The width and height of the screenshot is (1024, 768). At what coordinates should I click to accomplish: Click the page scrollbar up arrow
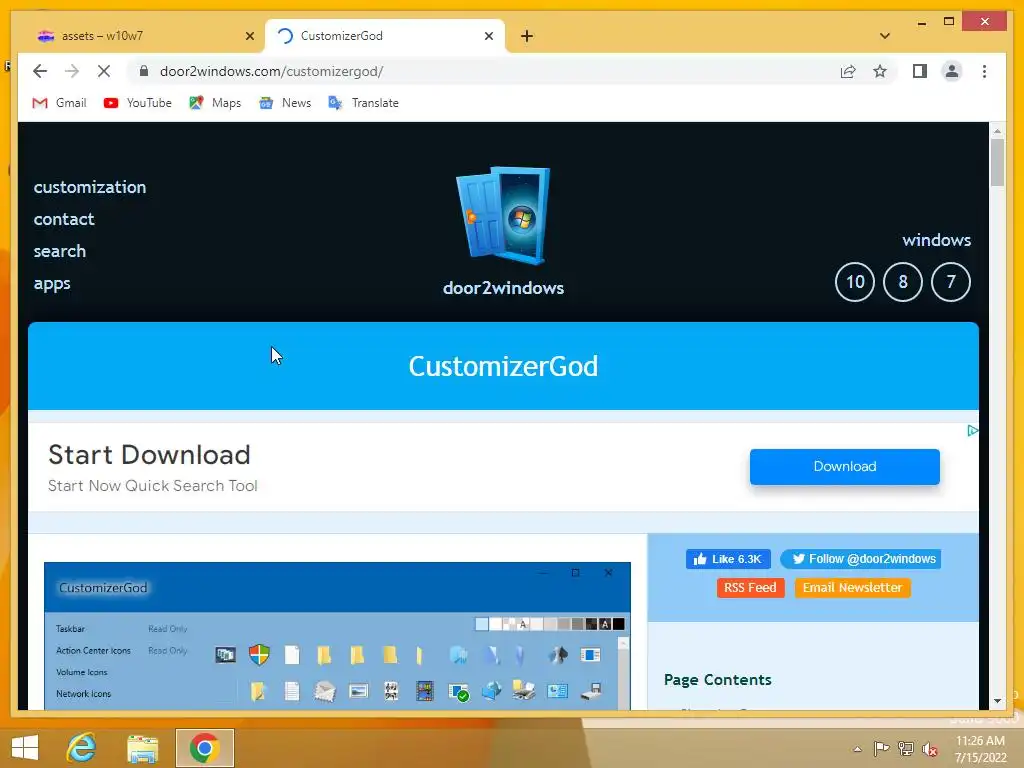(x=997, y=131)
